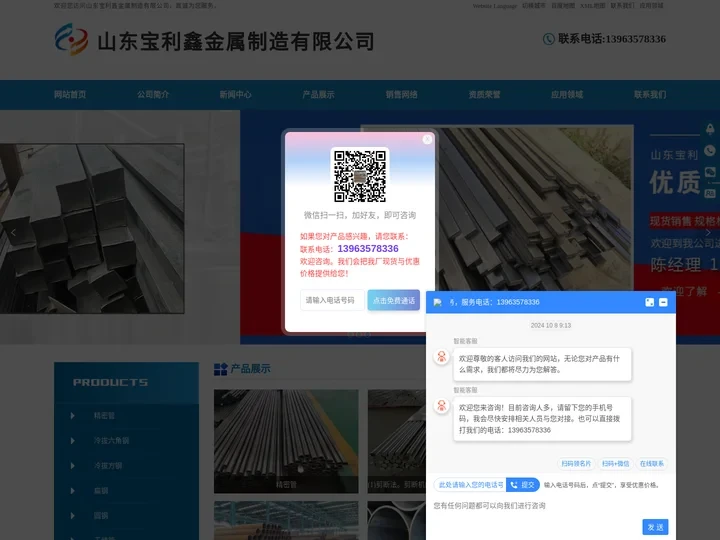Click the top-bar 联系我们 link

(622, 6)
